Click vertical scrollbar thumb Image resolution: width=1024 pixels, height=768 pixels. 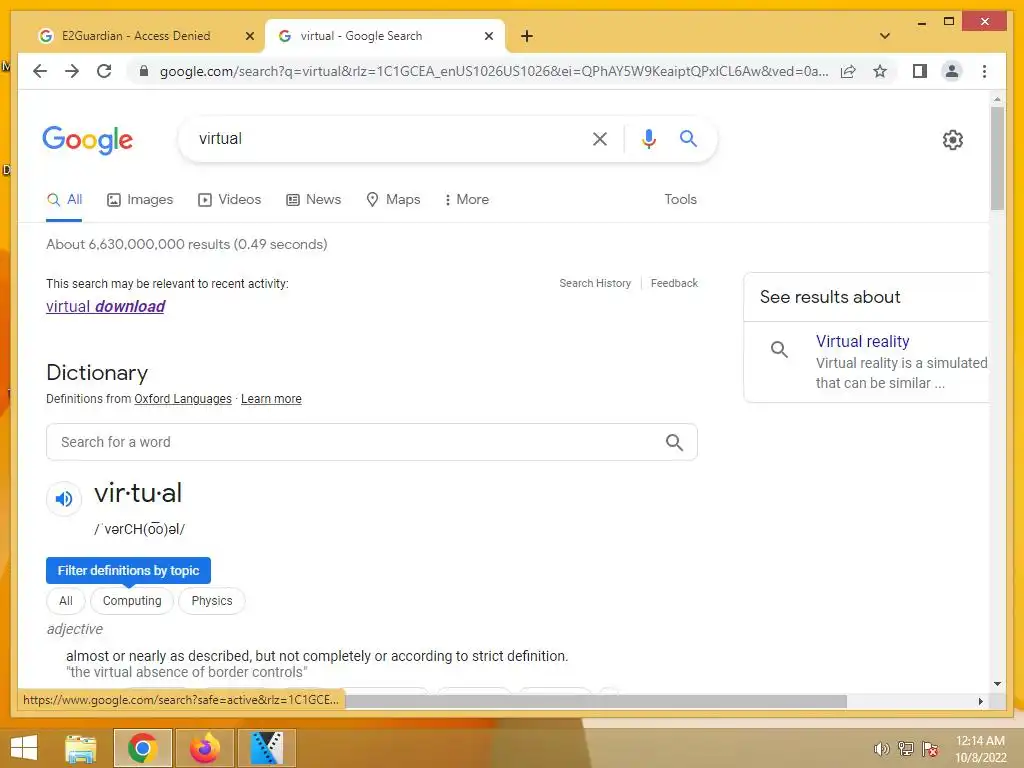click(x=997, y=158)
